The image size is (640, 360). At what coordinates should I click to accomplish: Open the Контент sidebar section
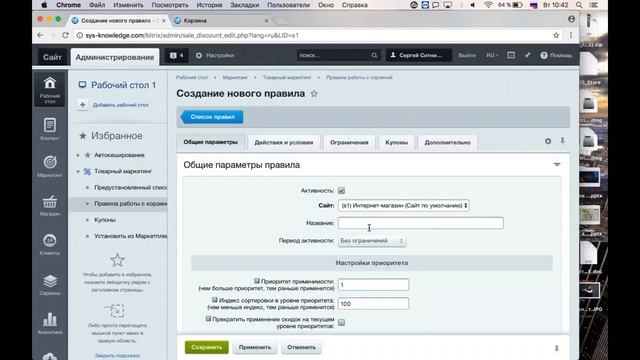(x=50, y=129)
